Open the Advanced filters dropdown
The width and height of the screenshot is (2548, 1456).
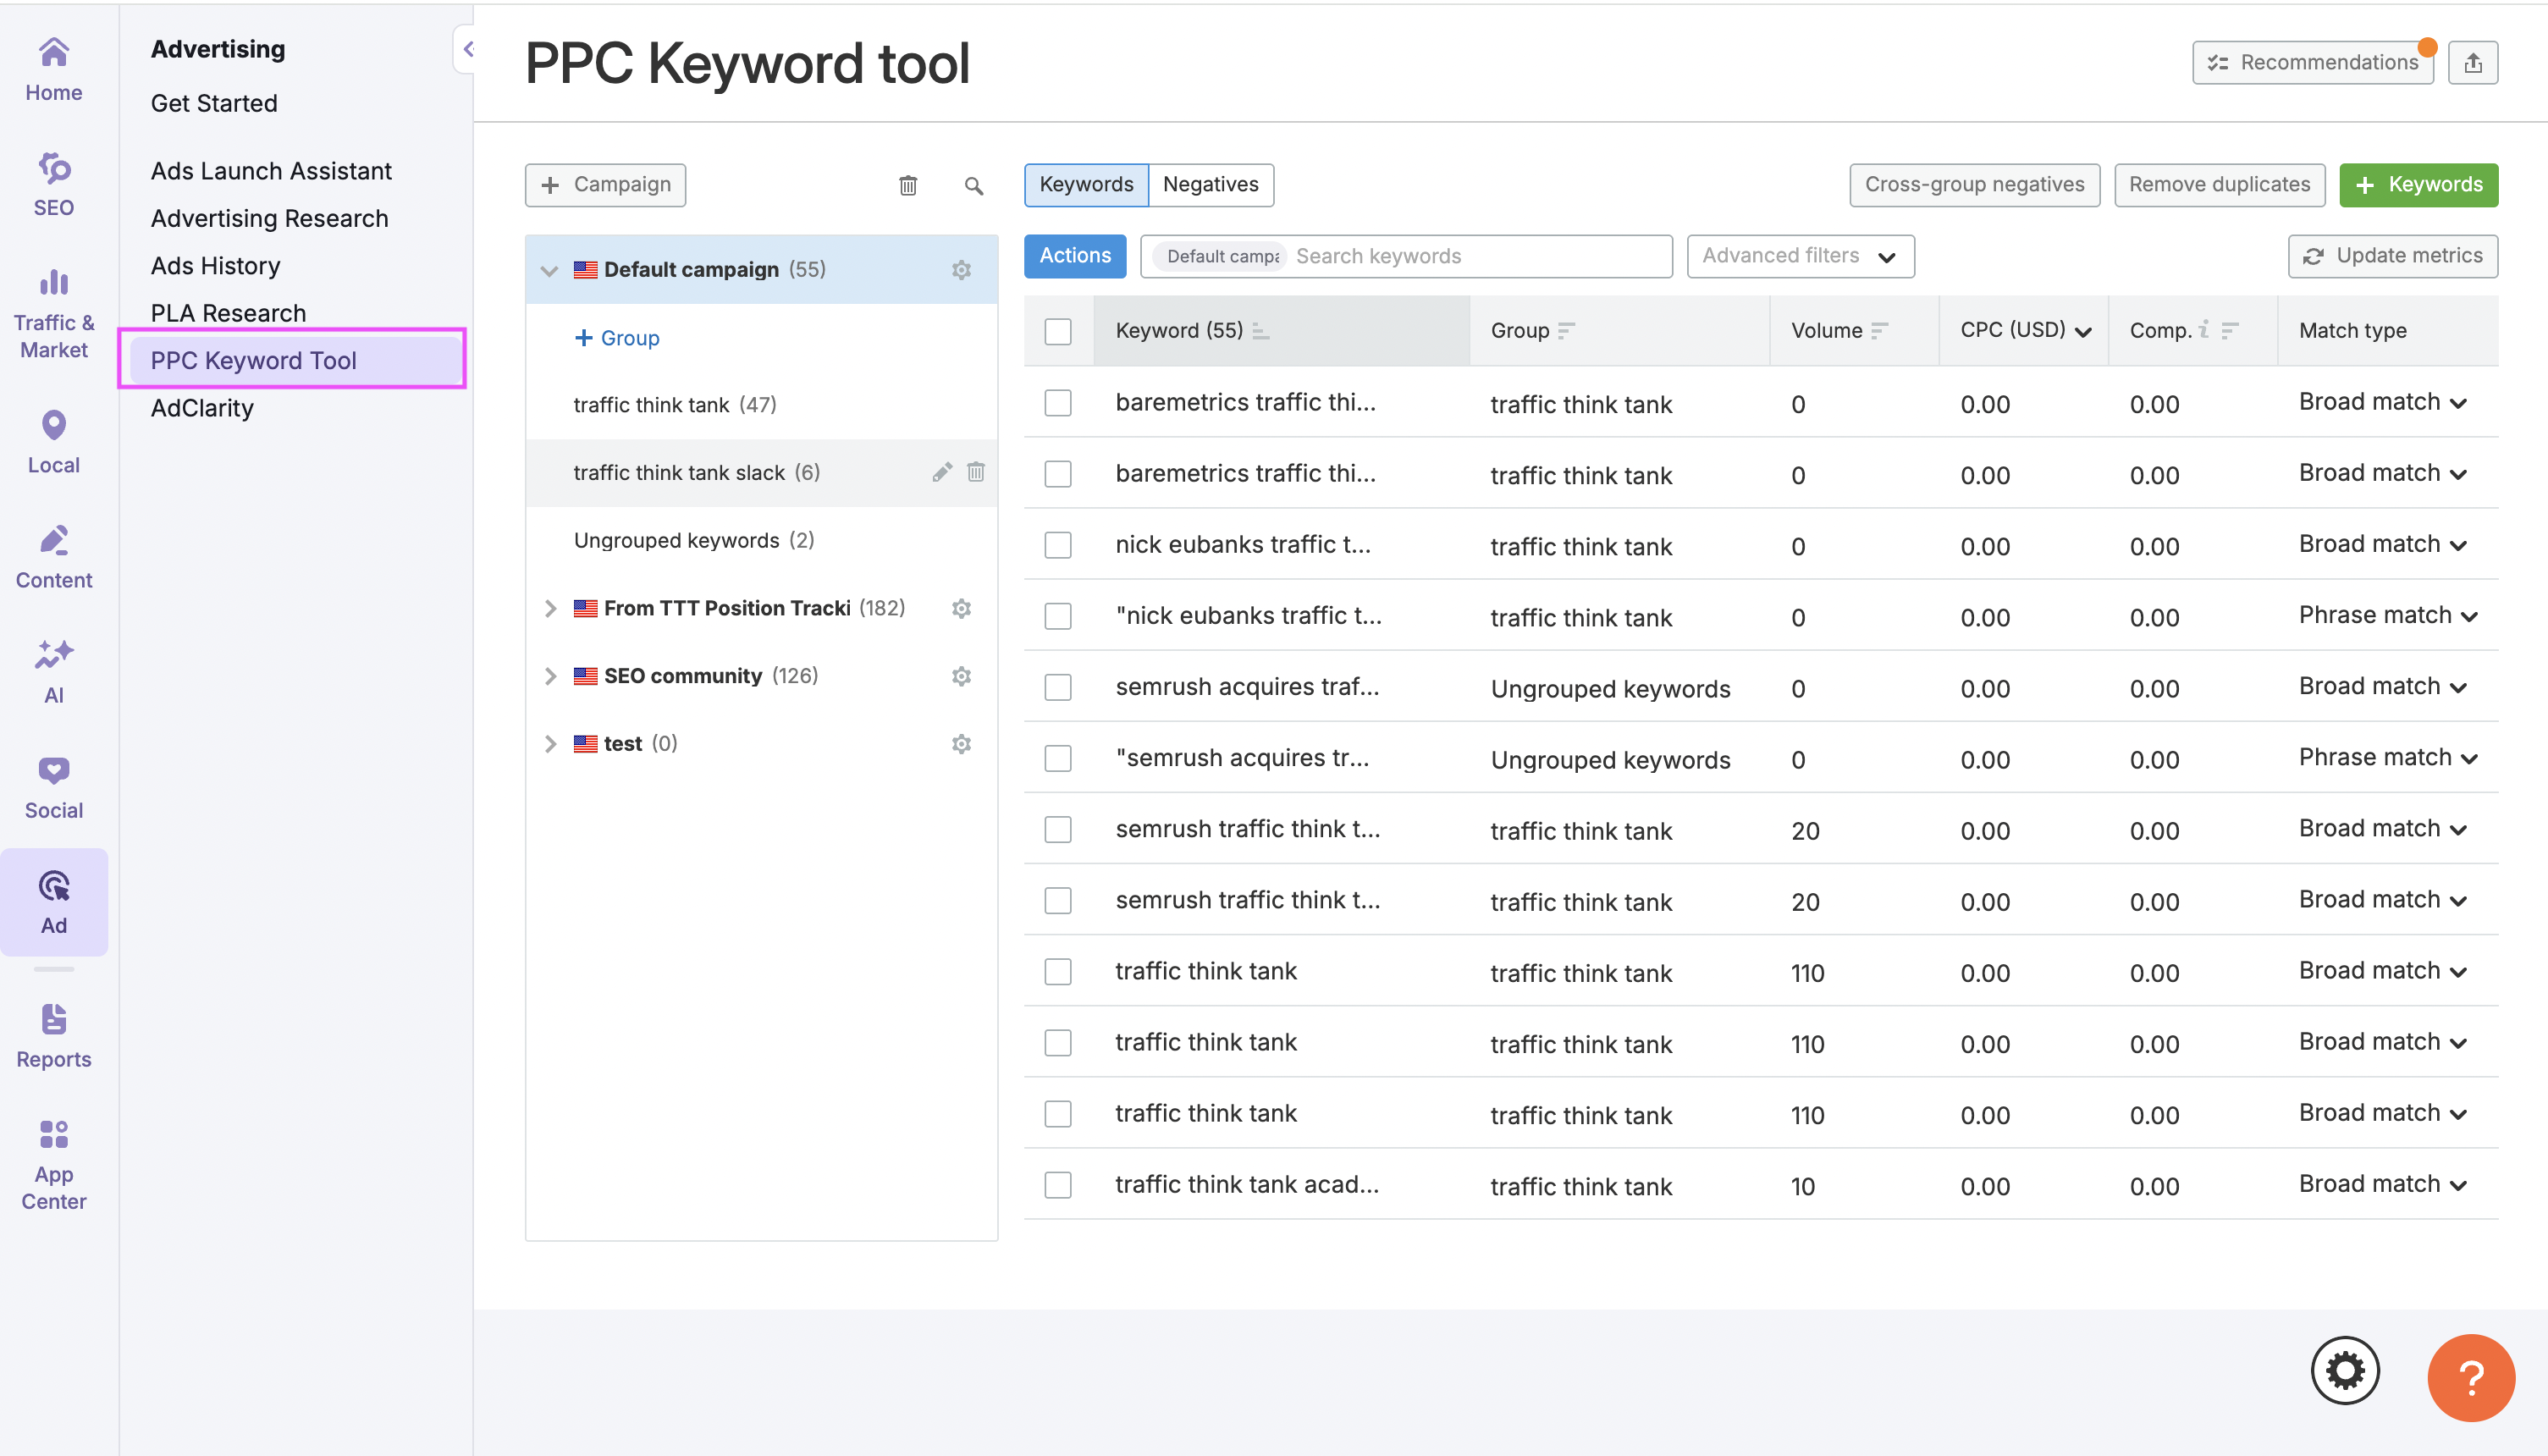(x=1799, y=256)
